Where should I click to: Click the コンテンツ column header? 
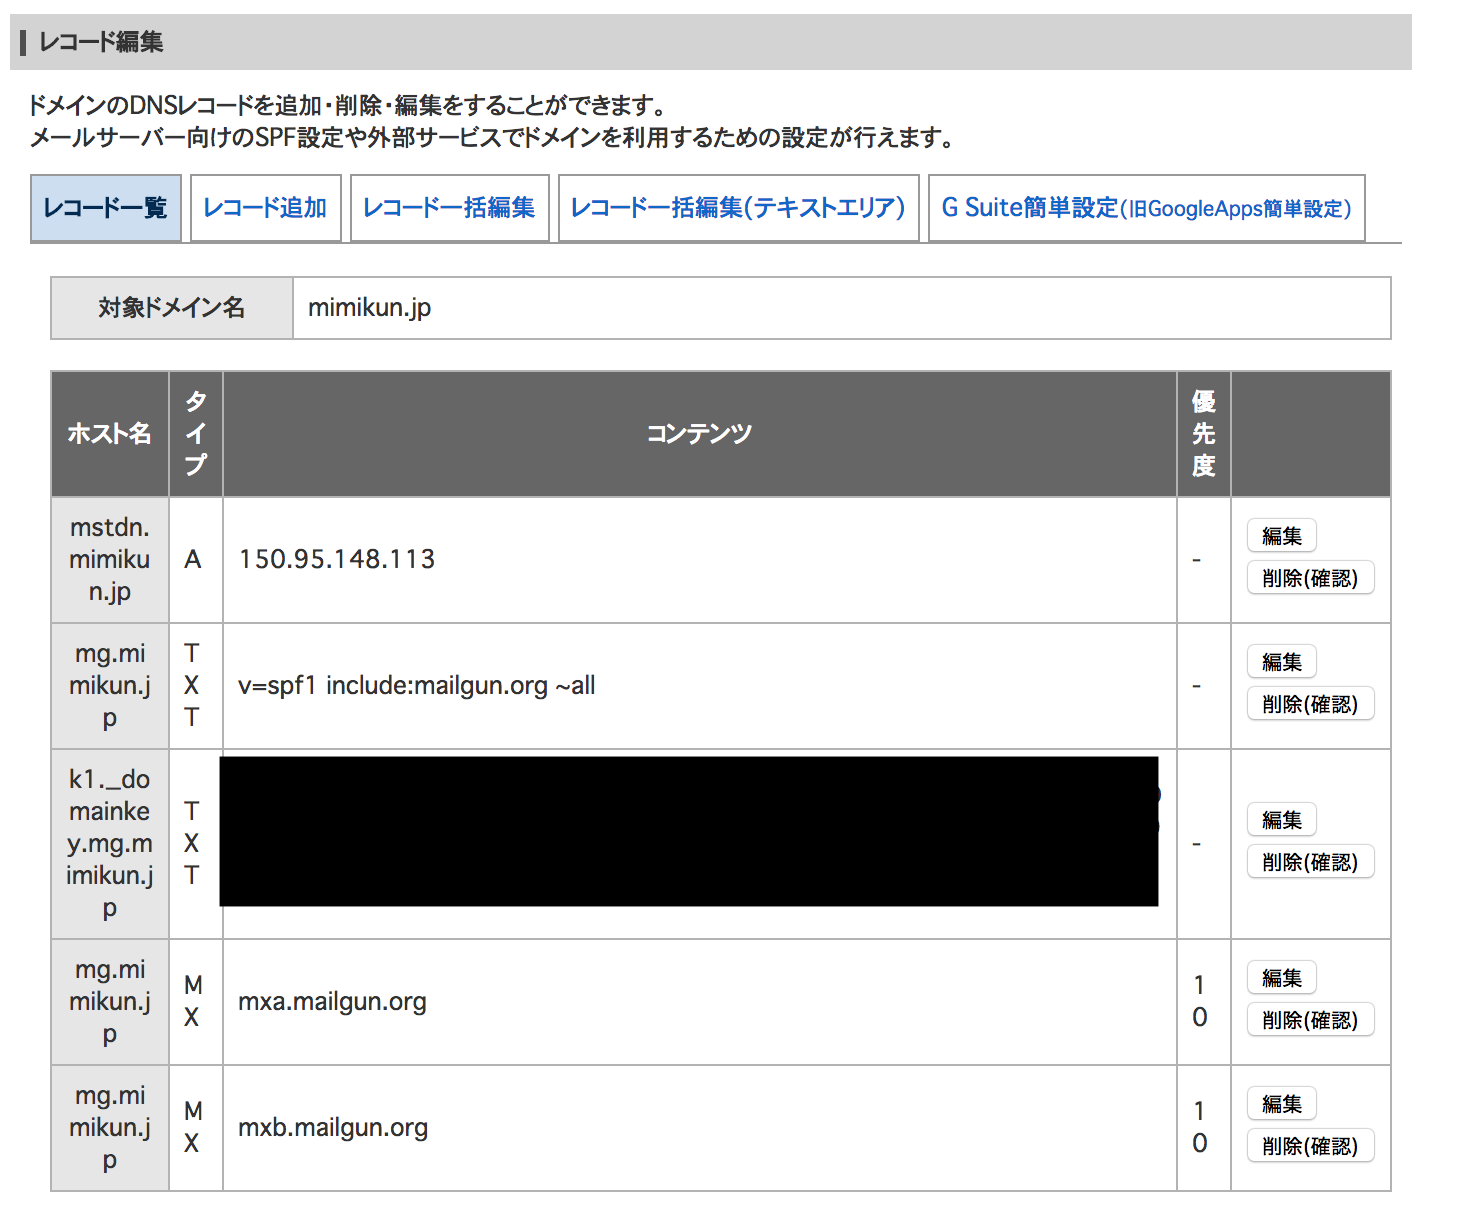pyautogui.click(x=700, y=434)
